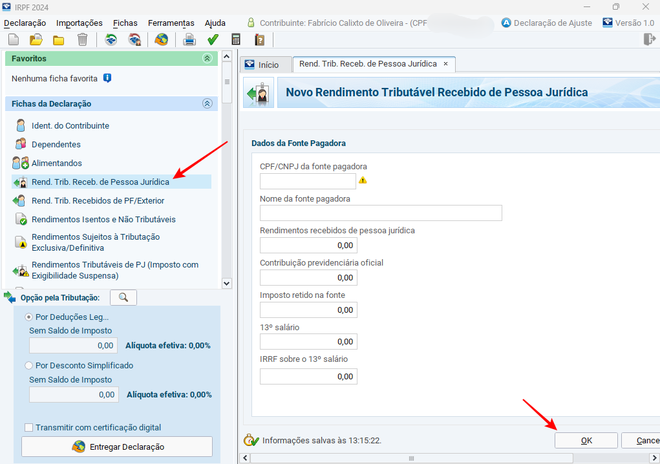Click the Contribuição previdenciária oficial field
The width and height of the screenshot is (660, 464).
click(x=309, y=277)
